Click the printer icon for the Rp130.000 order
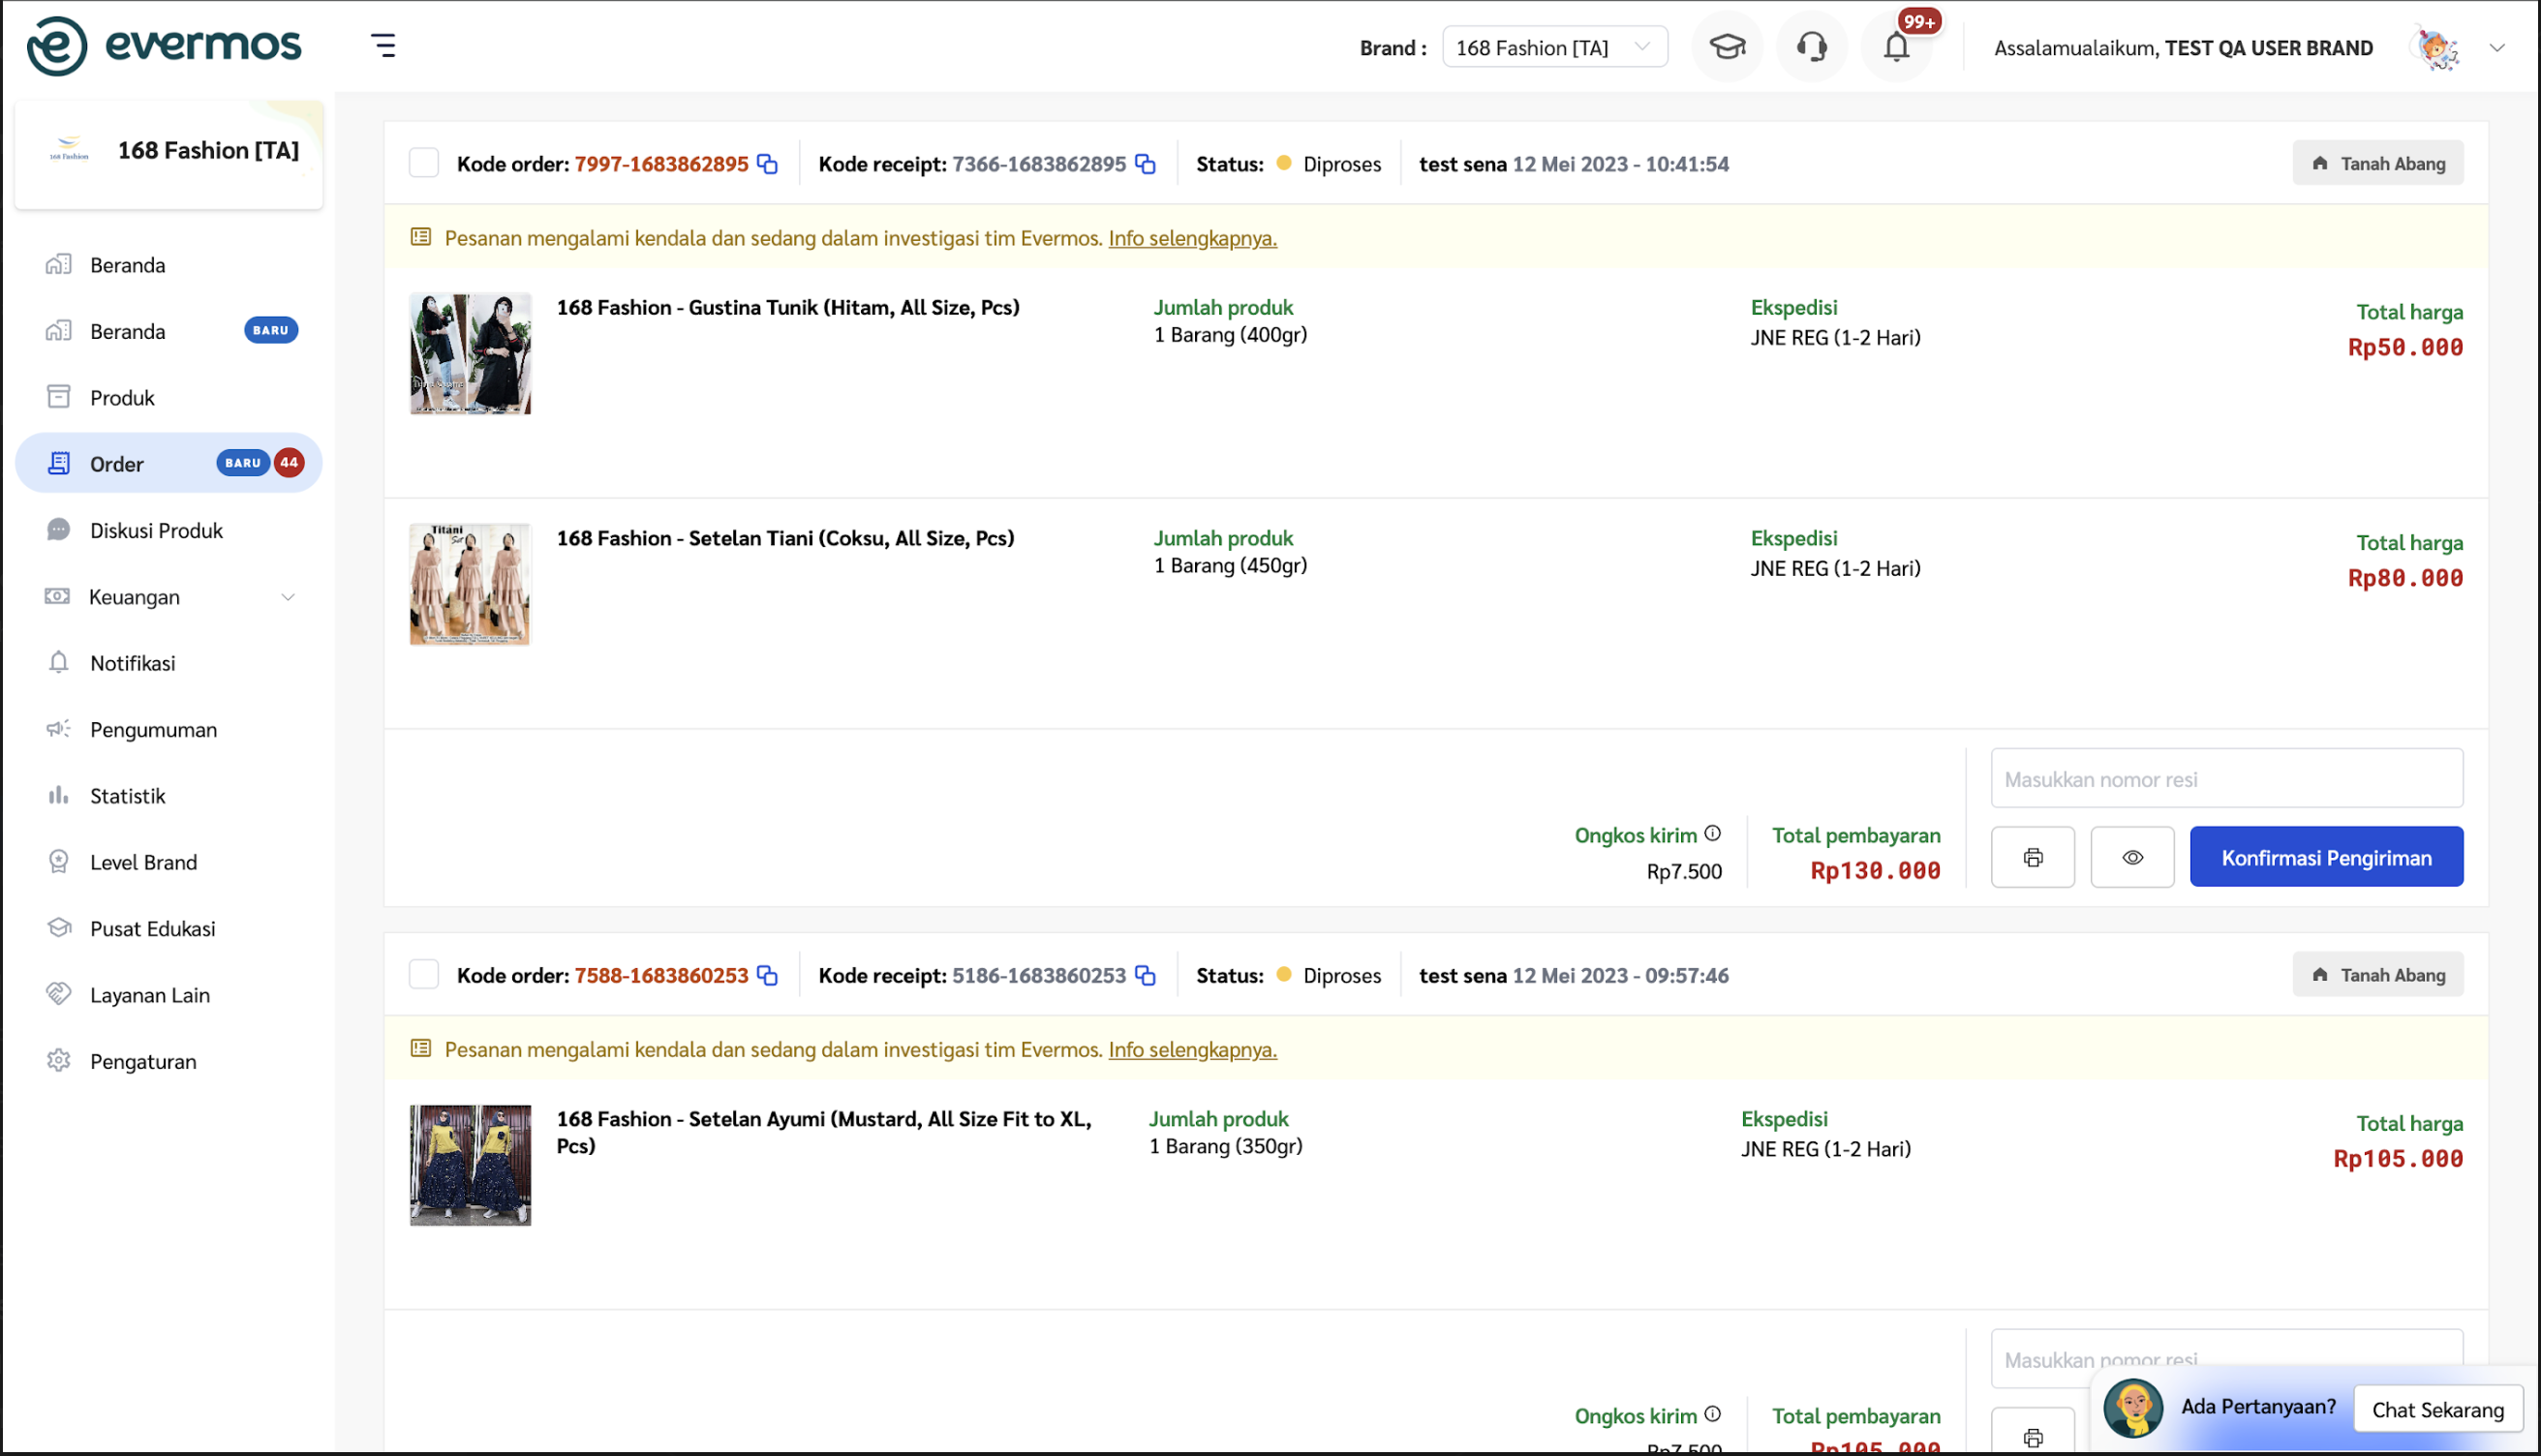 point(2032,857)
